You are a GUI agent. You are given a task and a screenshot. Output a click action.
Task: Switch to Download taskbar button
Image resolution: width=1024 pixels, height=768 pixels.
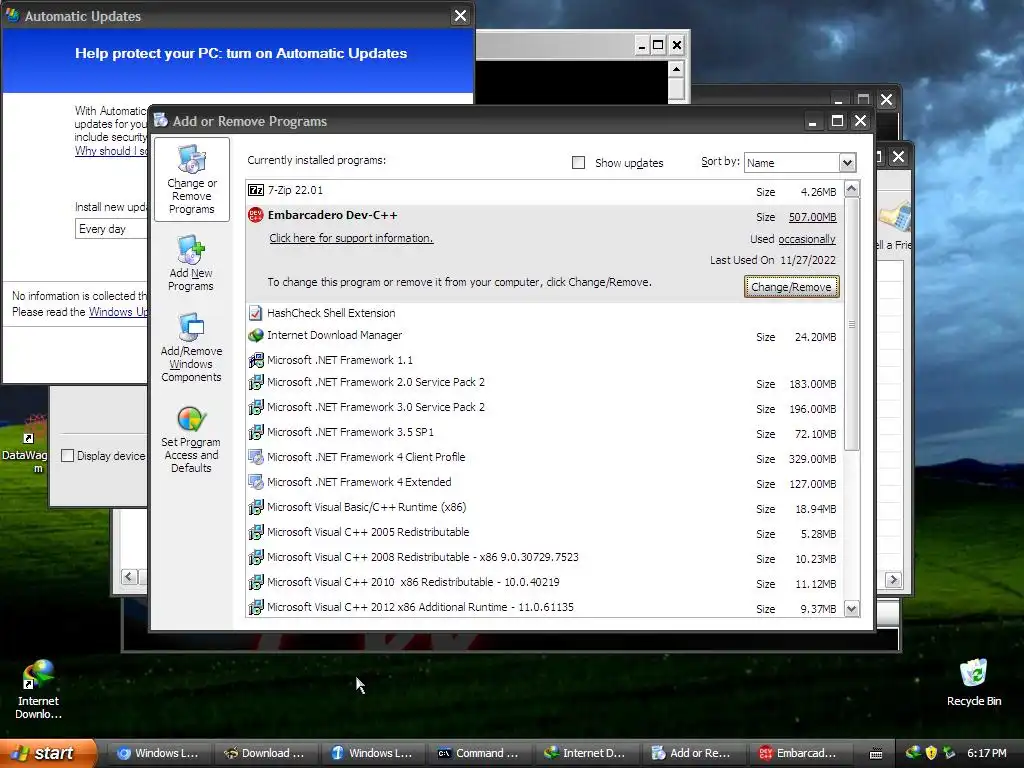[x=265, y=753]
